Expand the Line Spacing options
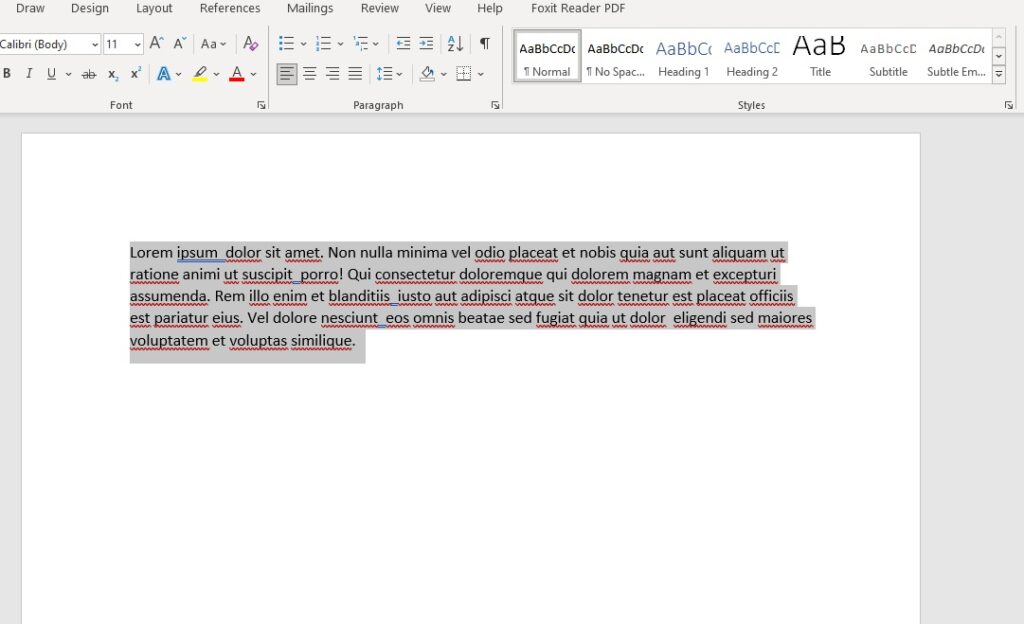Viewport: 1024px width, 624px height. [399, 73]
